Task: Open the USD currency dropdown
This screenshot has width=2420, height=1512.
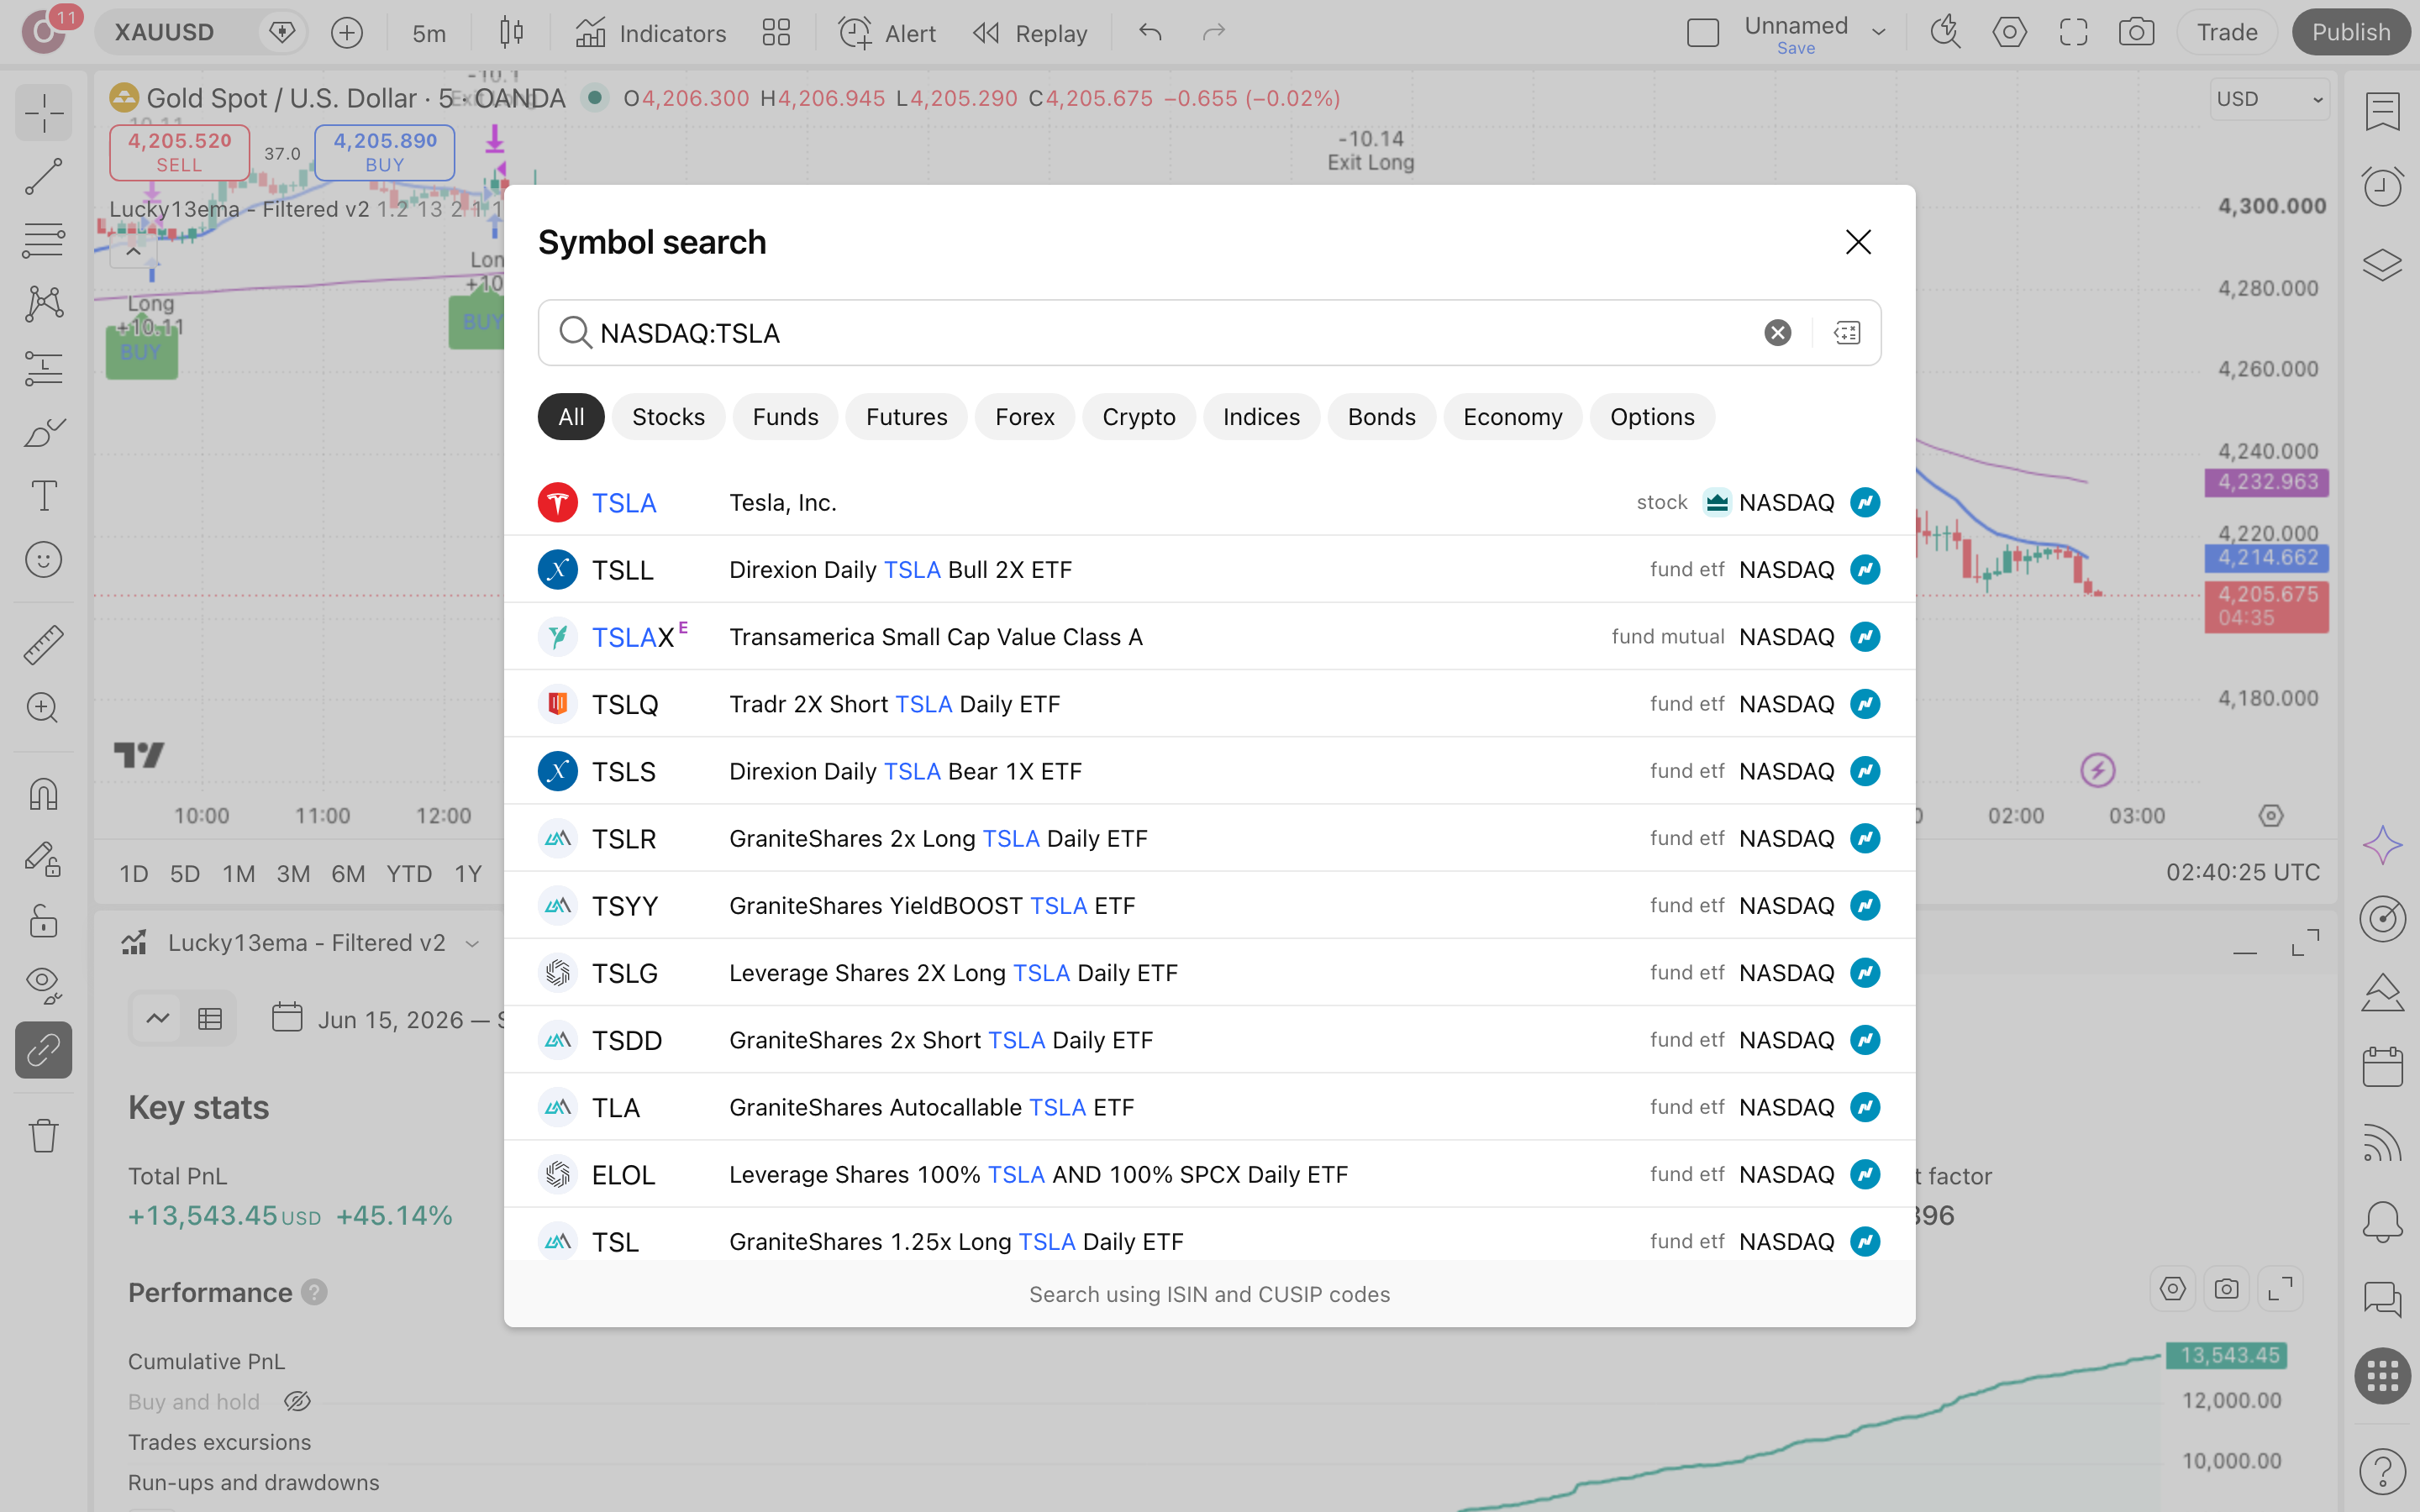Action: tap(2269, 99)
